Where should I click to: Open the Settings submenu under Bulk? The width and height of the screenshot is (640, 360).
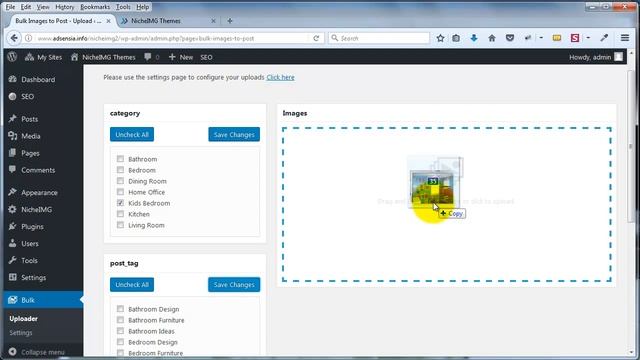(x=20, y=333)
